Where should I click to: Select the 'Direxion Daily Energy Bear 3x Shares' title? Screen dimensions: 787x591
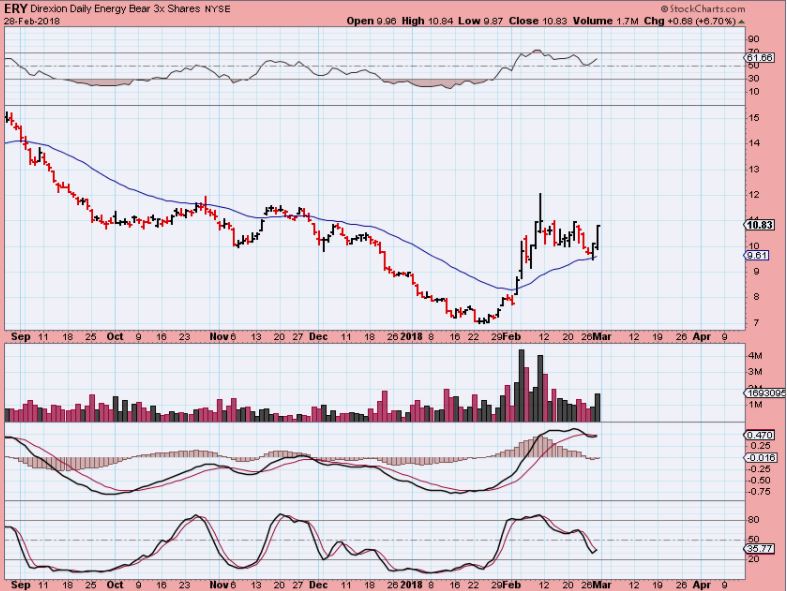tap(115, 9)
